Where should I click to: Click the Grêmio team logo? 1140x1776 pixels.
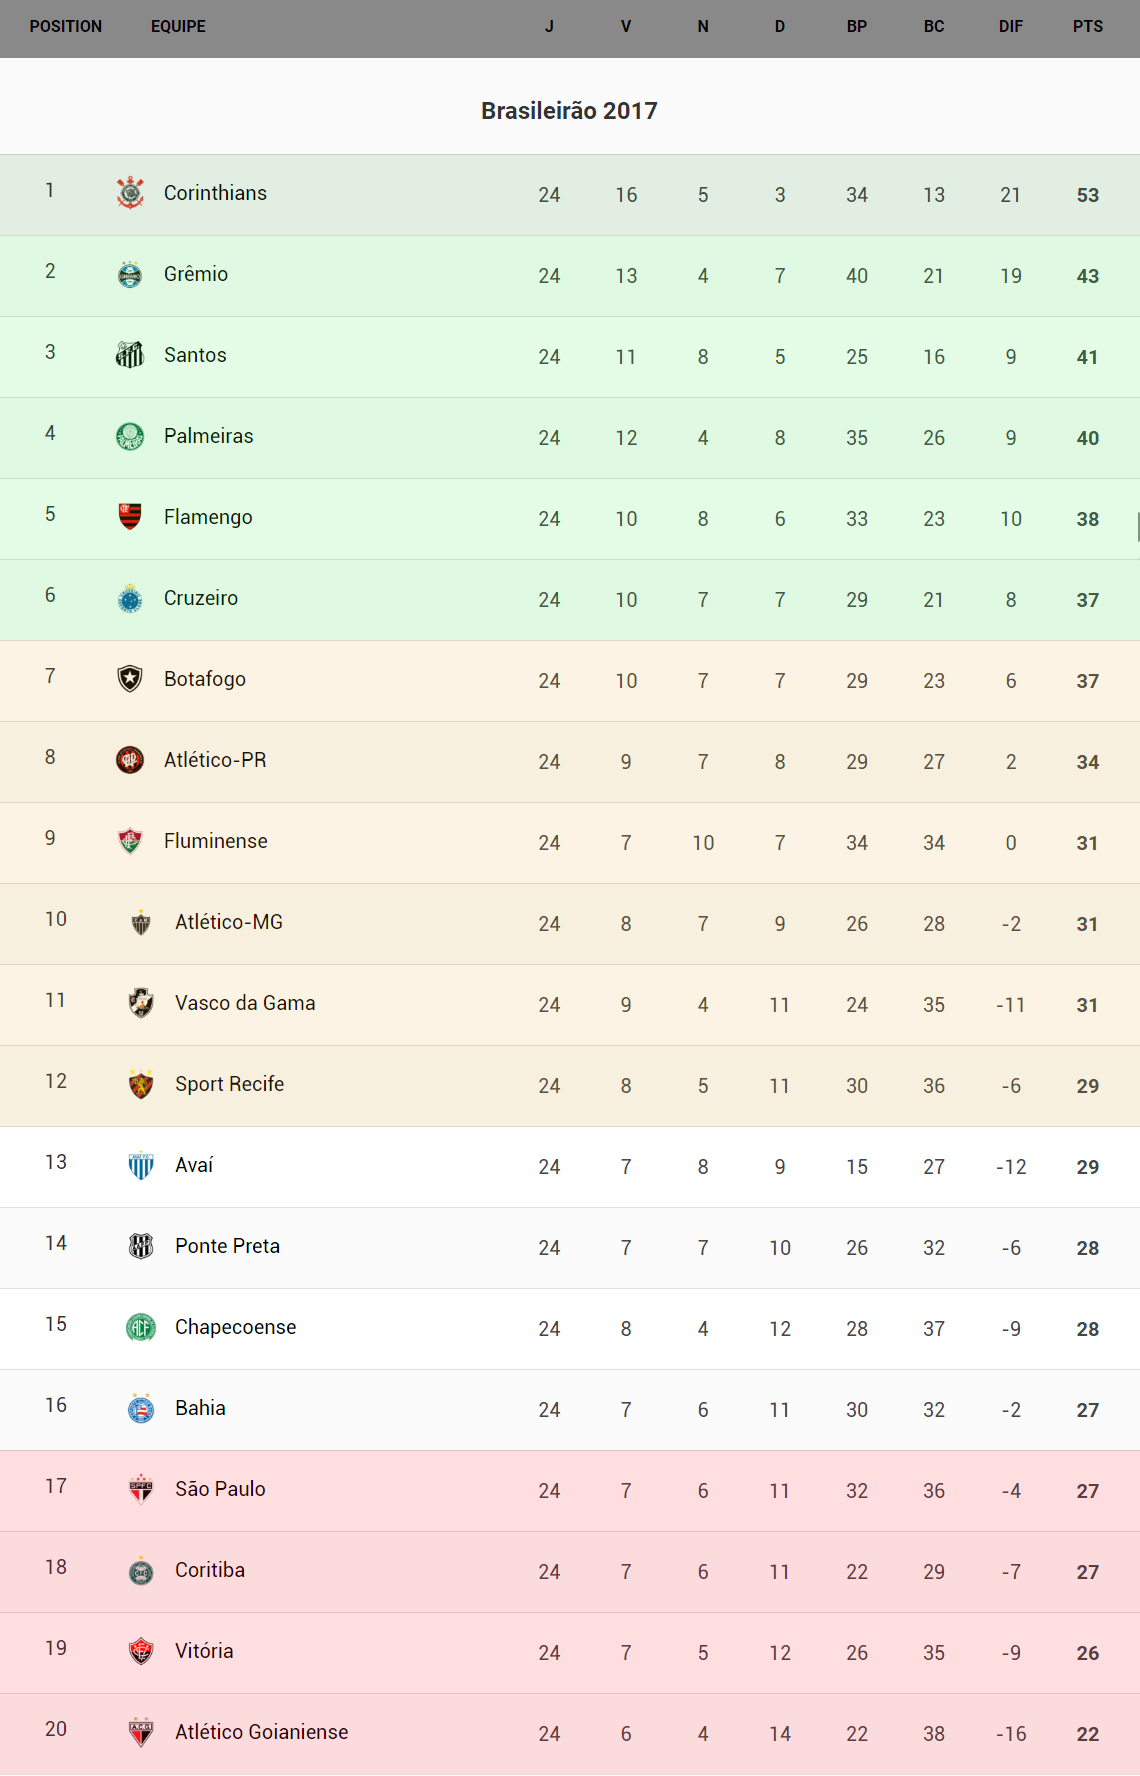(130, 274)
